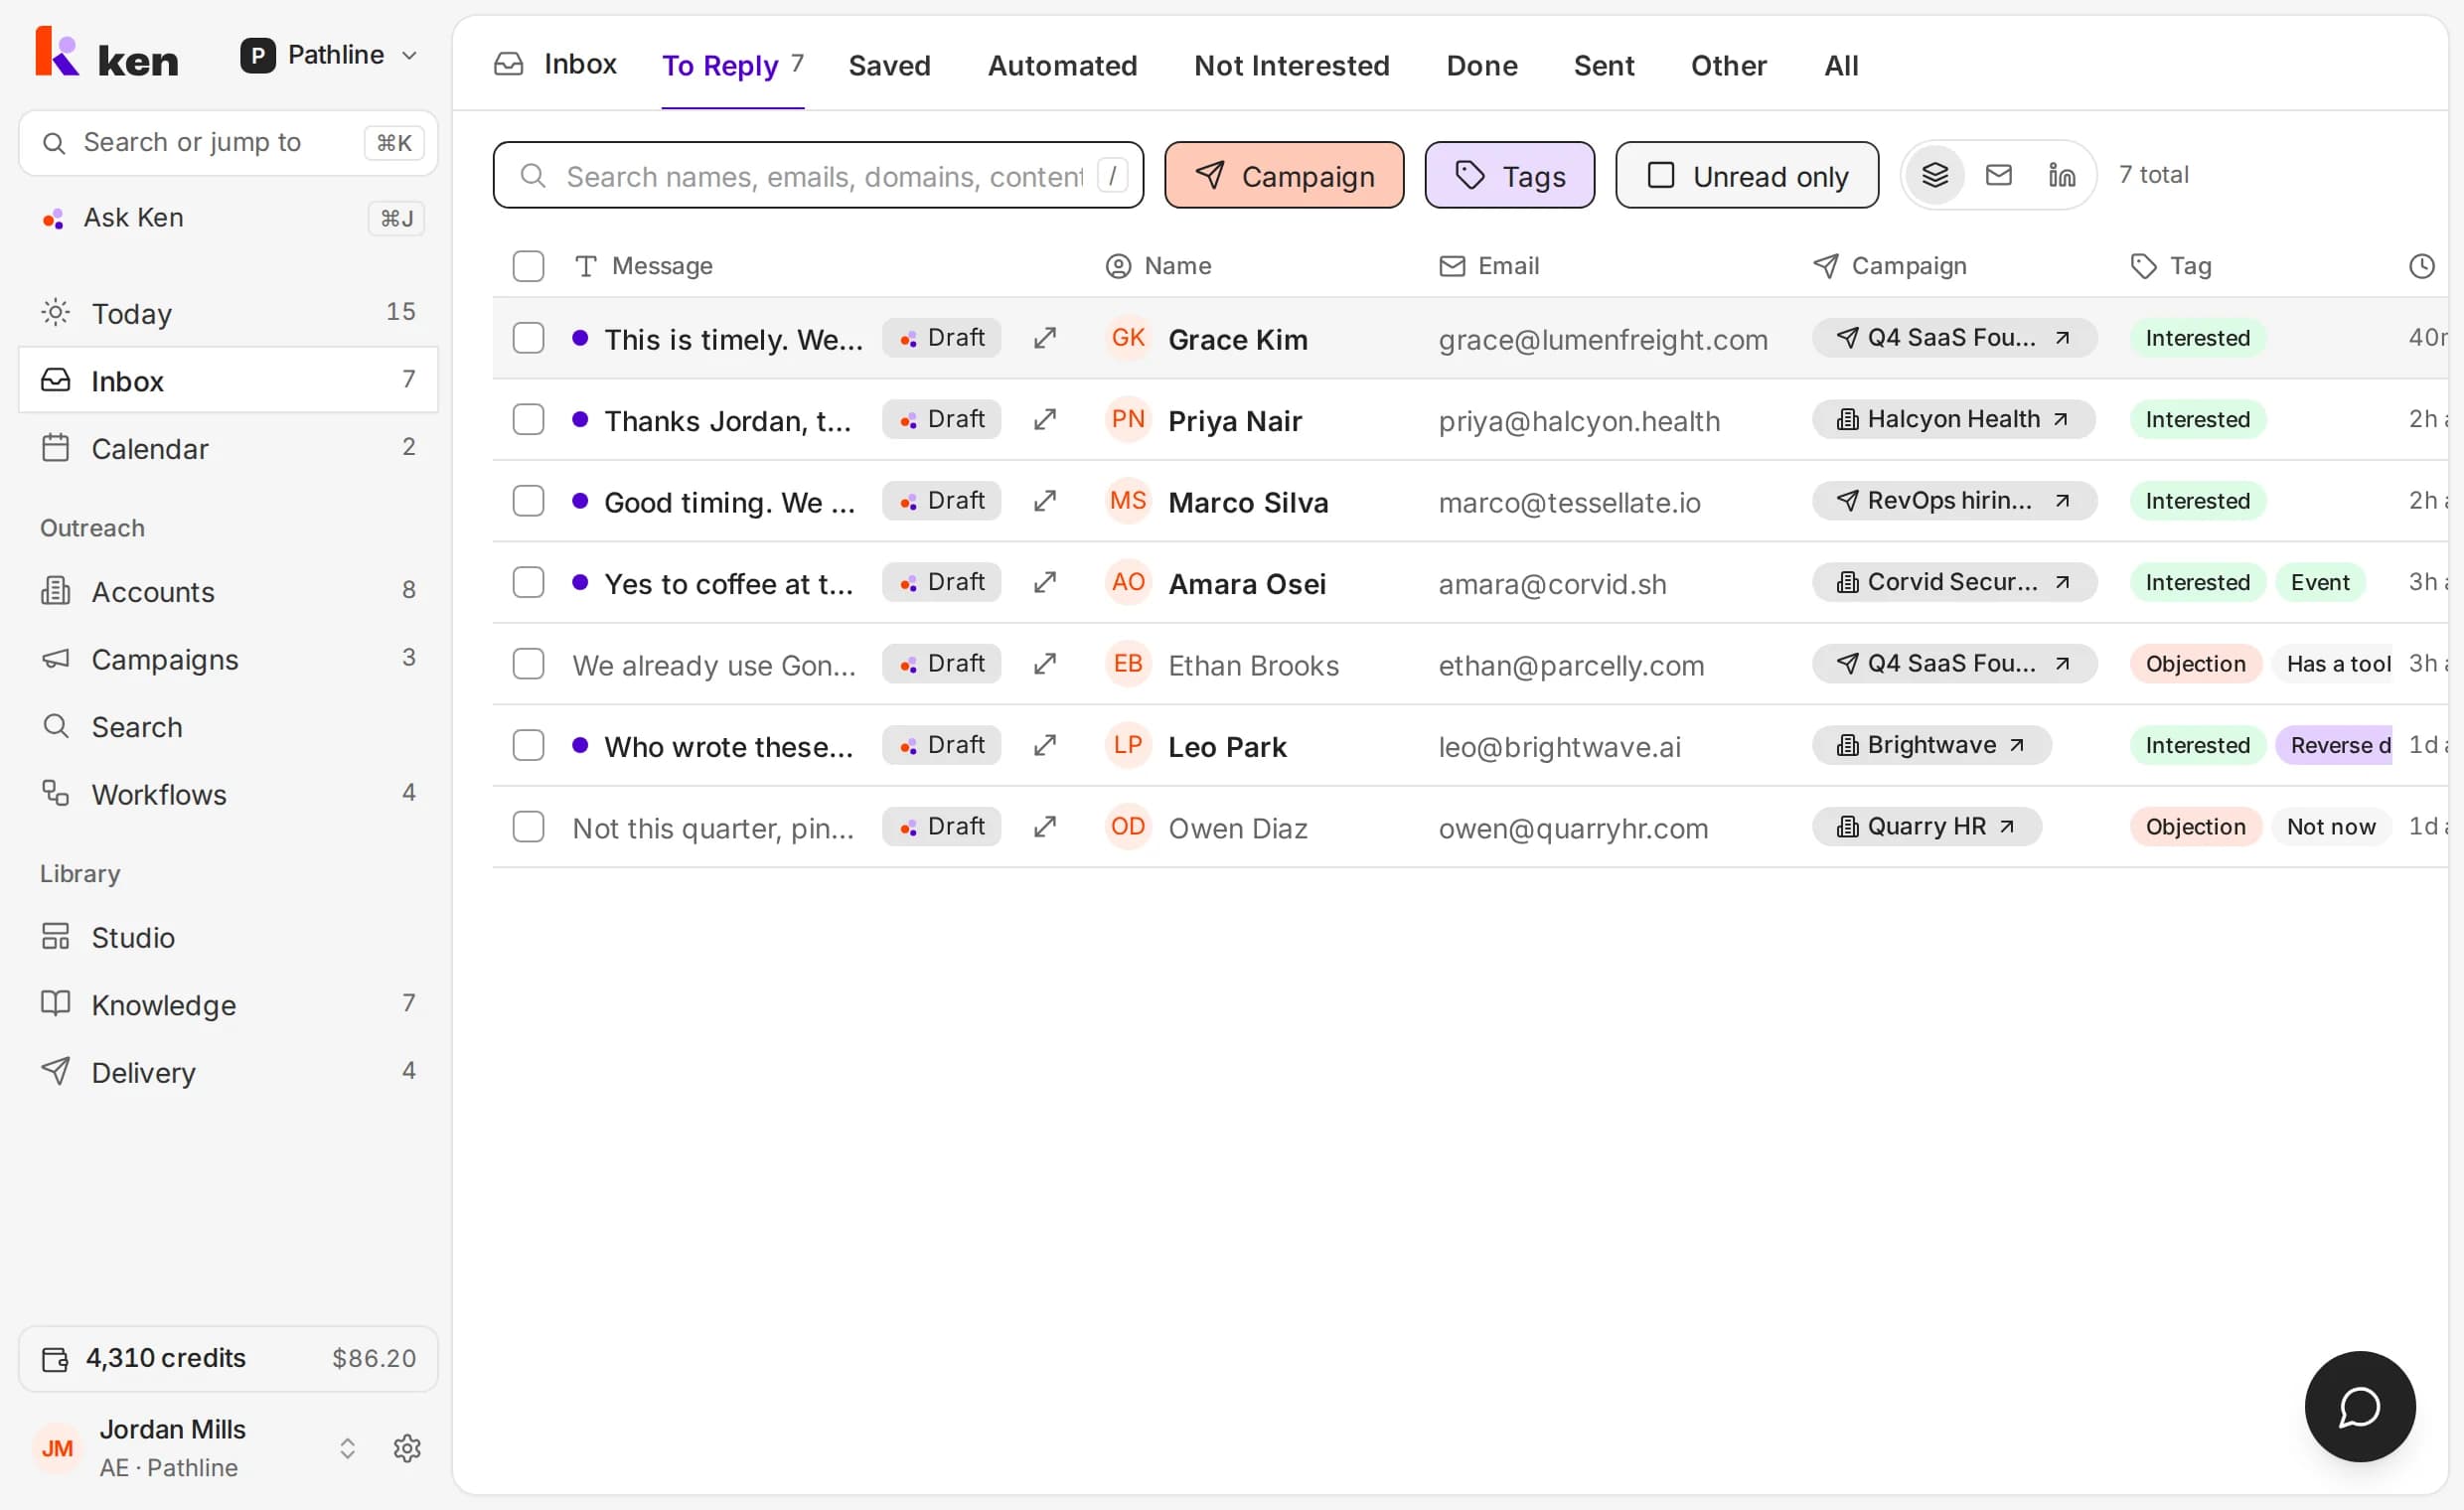Click the Ken logo
The height and width of the screenshot is (1510, 2464).
(x=107, y=54)
